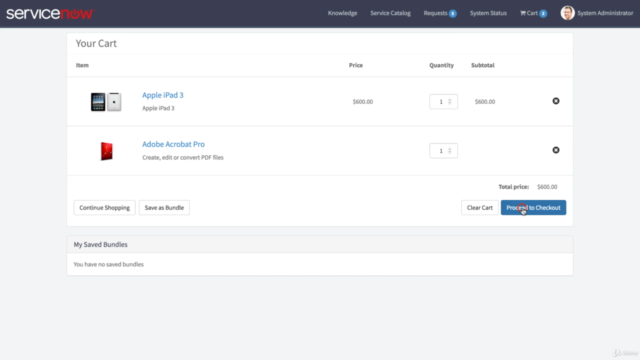Open the Cart from the header
640x360 pixels.
click(533, 13)
